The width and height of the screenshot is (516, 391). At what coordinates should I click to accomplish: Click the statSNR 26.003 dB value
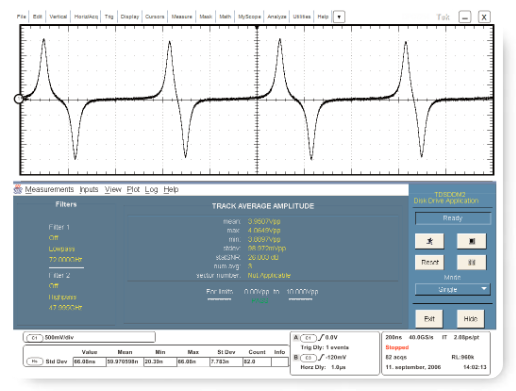(263, 257)
